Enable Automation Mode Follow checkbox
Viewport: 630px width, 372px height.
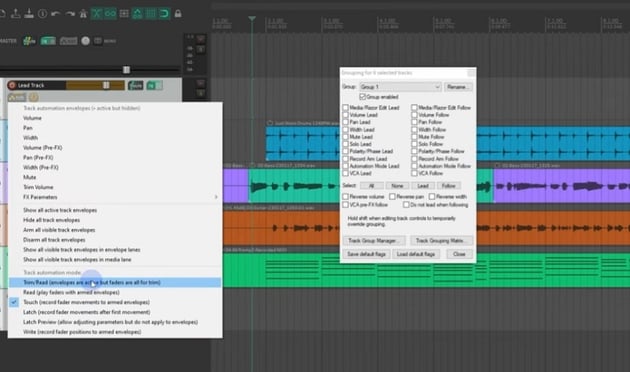[414, 166]
